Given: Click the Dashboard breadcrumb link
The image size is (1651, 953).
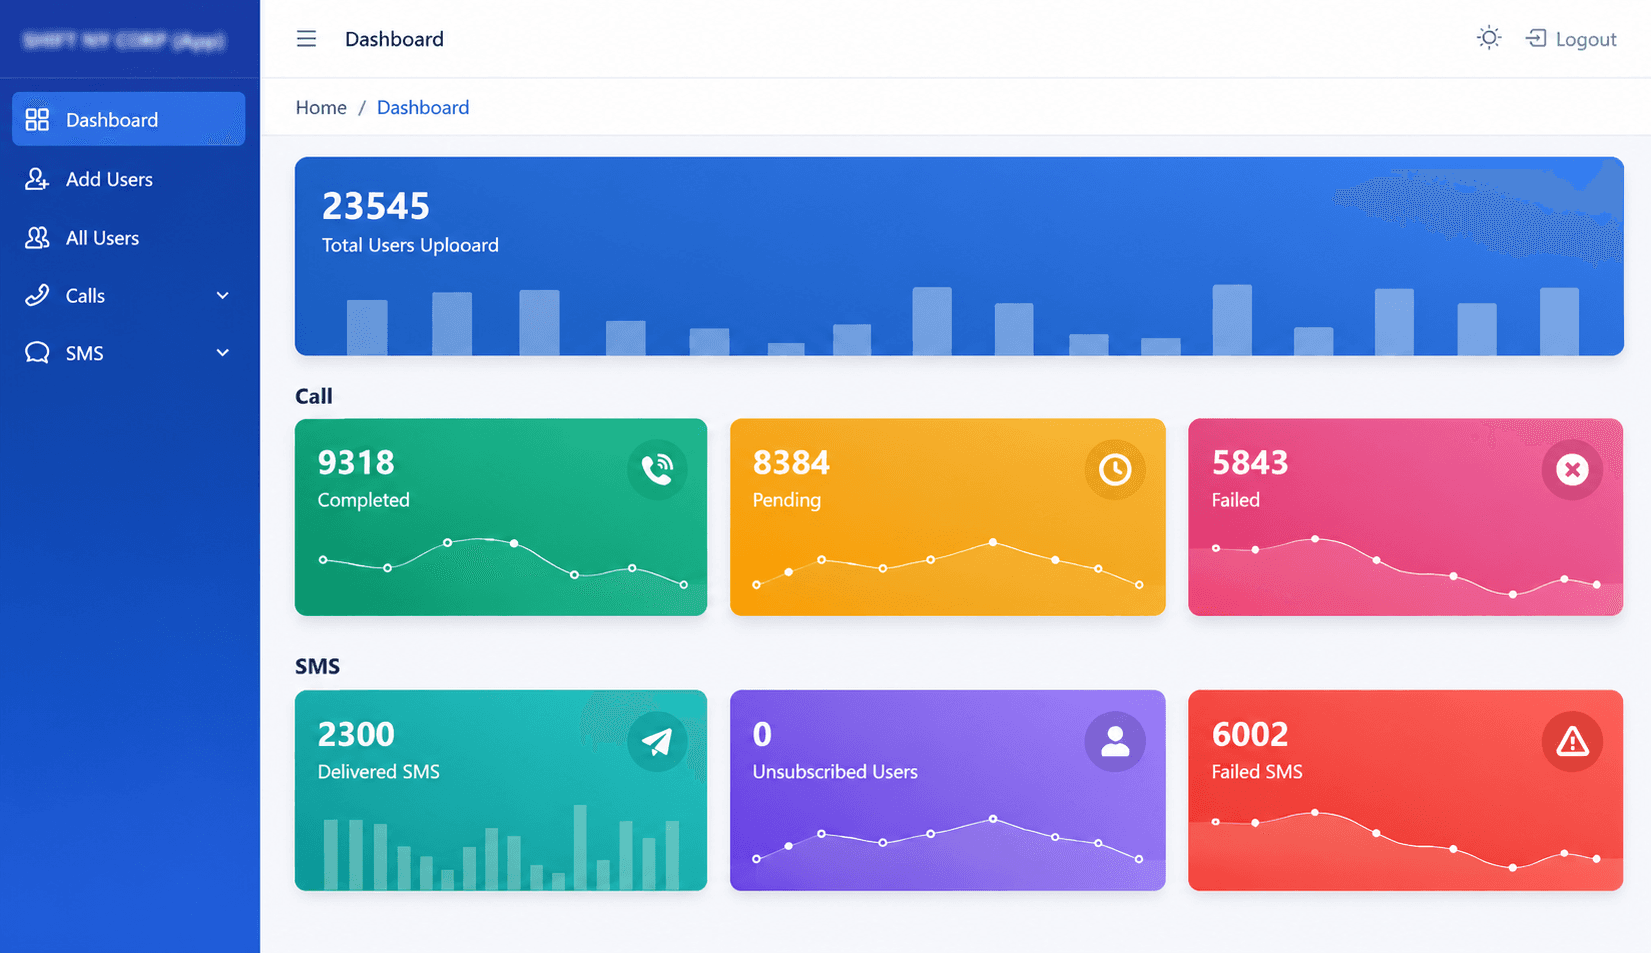Looking at the screenshot, I should (423, 107).
